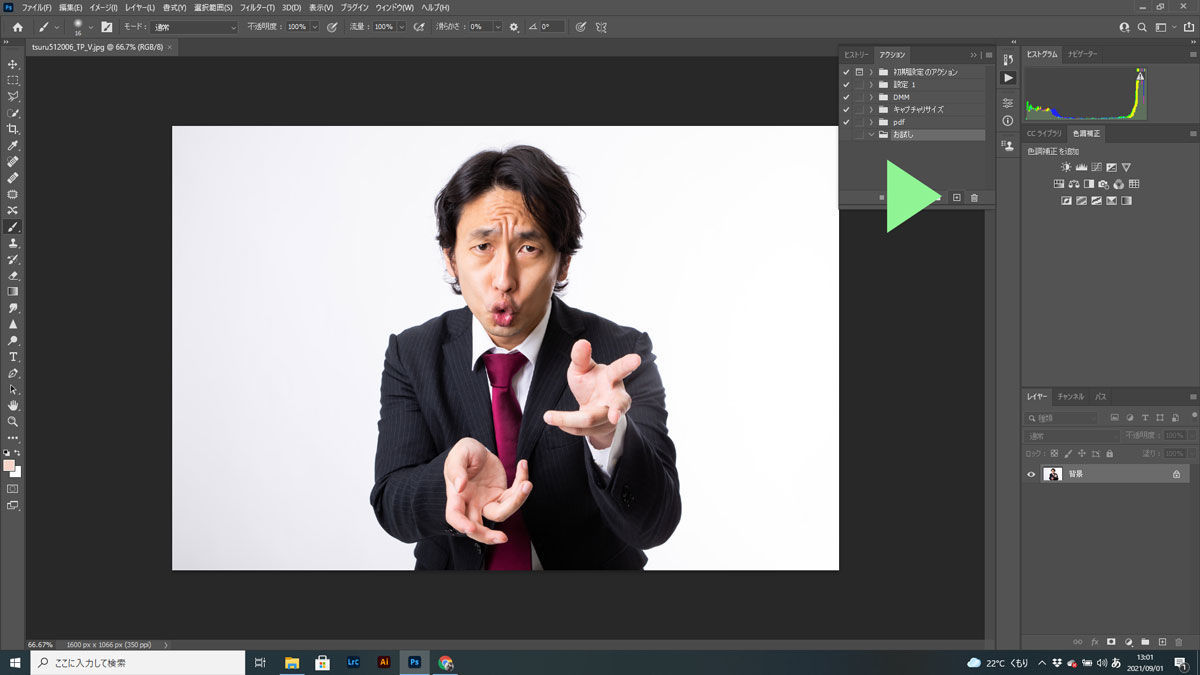Collapse the お試し action set
This screenshot has width=1200, height=675.
pos(871,133)
